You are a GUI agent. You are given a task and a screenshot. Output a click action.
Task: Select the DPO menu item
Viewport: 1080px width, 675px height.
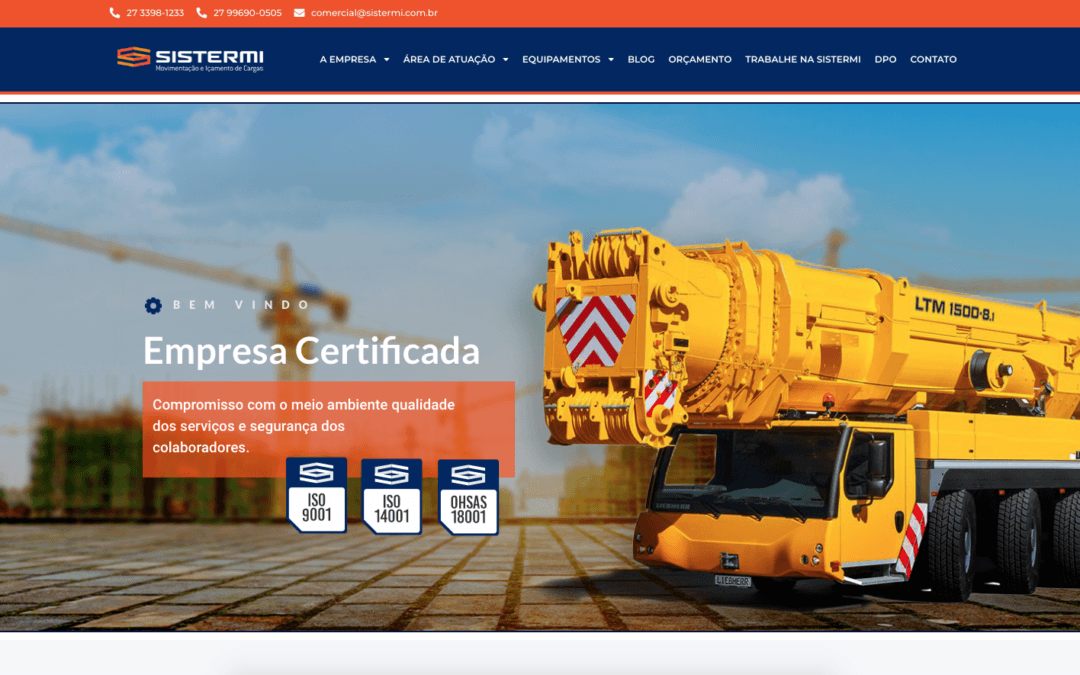pyautogui.click(x=885, y=59)
